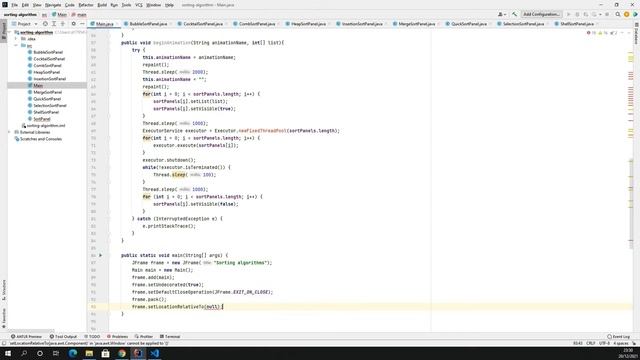Open the Event Log
This screenshot has height=360, width=640.
619,337
